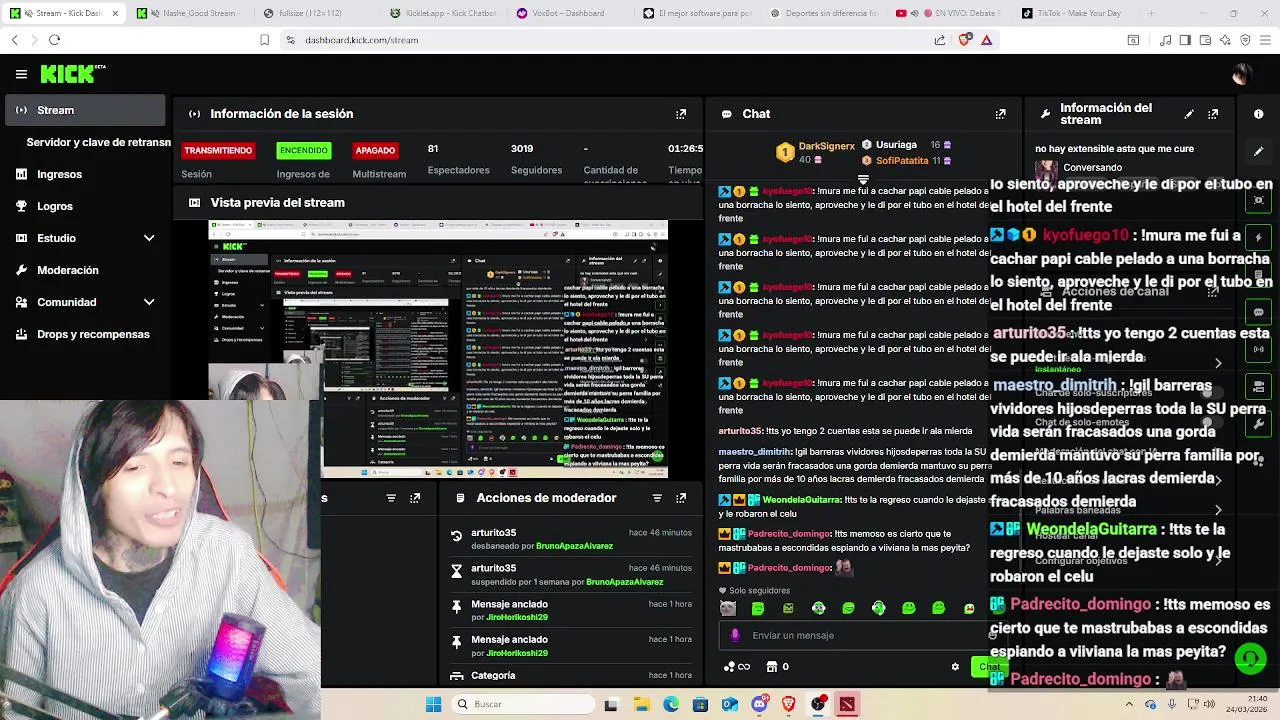Click the lightning bolt icon in right sidebar
This screenshot has height=720, width=1280.
point(1258,238)
